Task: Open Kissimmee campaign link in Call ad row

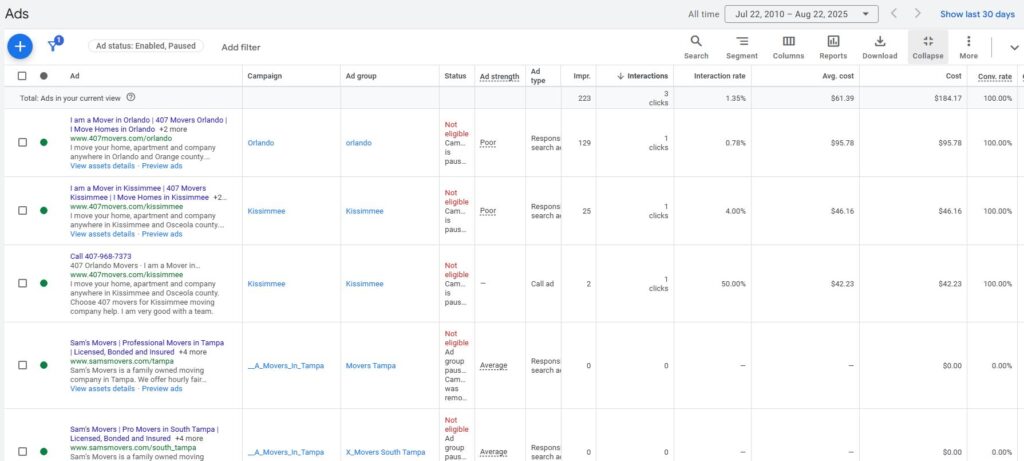Action: [x=266, y=283]
